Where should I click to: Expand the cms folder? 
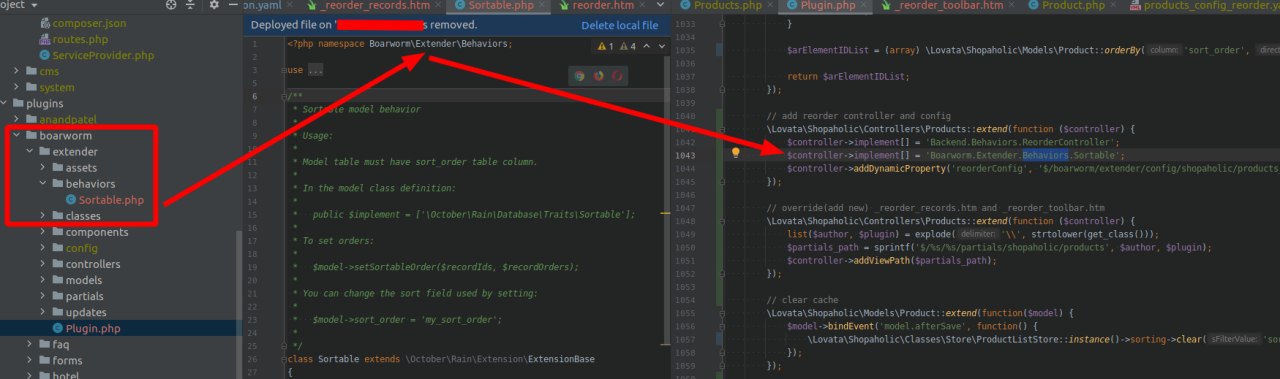17,71
